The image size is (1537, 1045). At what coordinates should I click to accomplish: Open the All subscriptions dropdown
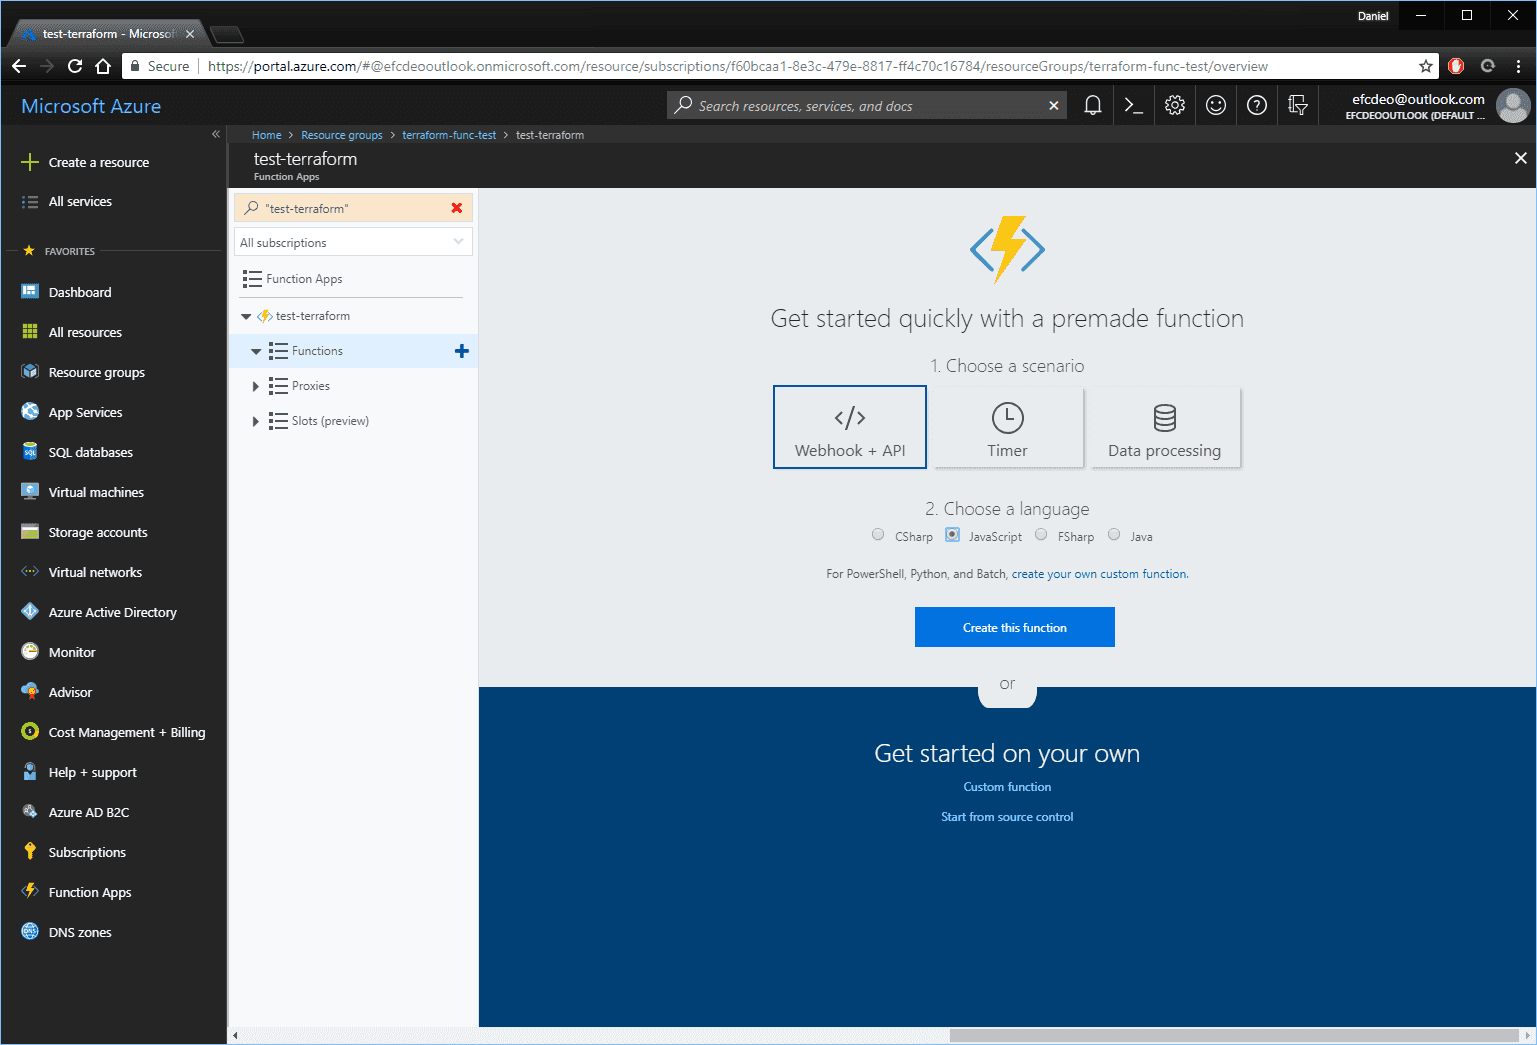pos(353,242)
